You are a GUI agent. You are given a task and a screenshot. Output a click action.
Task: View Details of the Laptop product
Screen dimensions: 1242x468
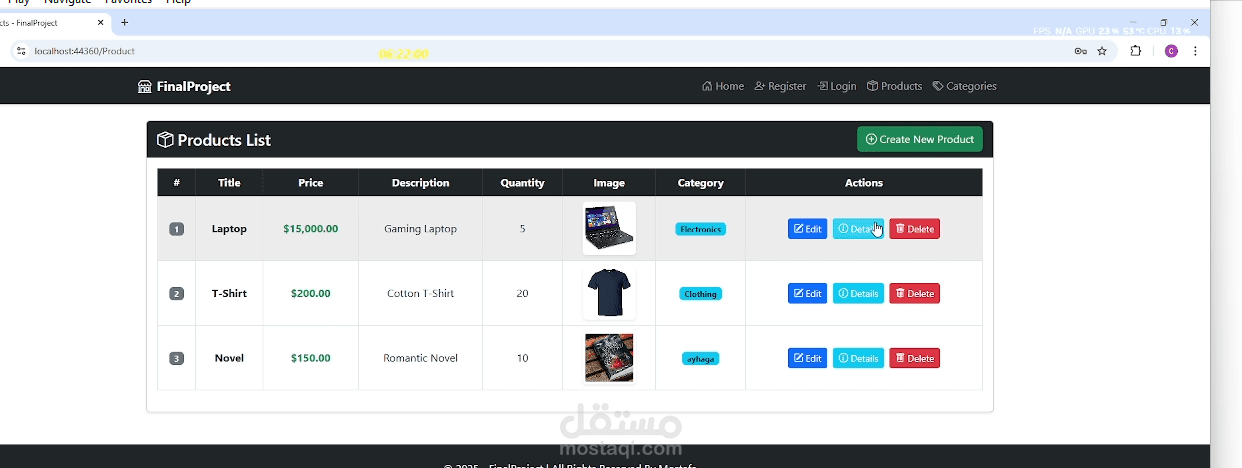(x=858, y=229)
